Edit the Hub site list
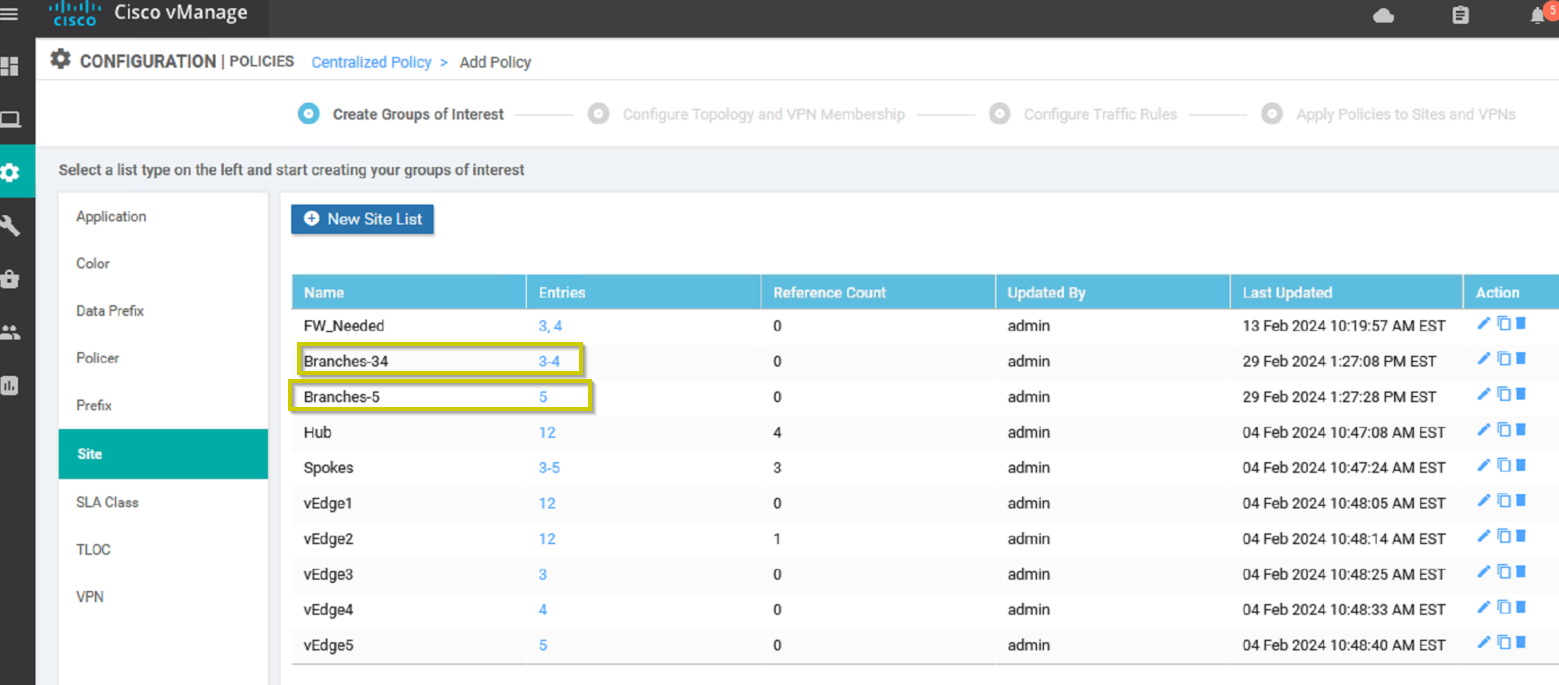The width and height of the screenshot is (1559, 685). tap(1484, 429)
